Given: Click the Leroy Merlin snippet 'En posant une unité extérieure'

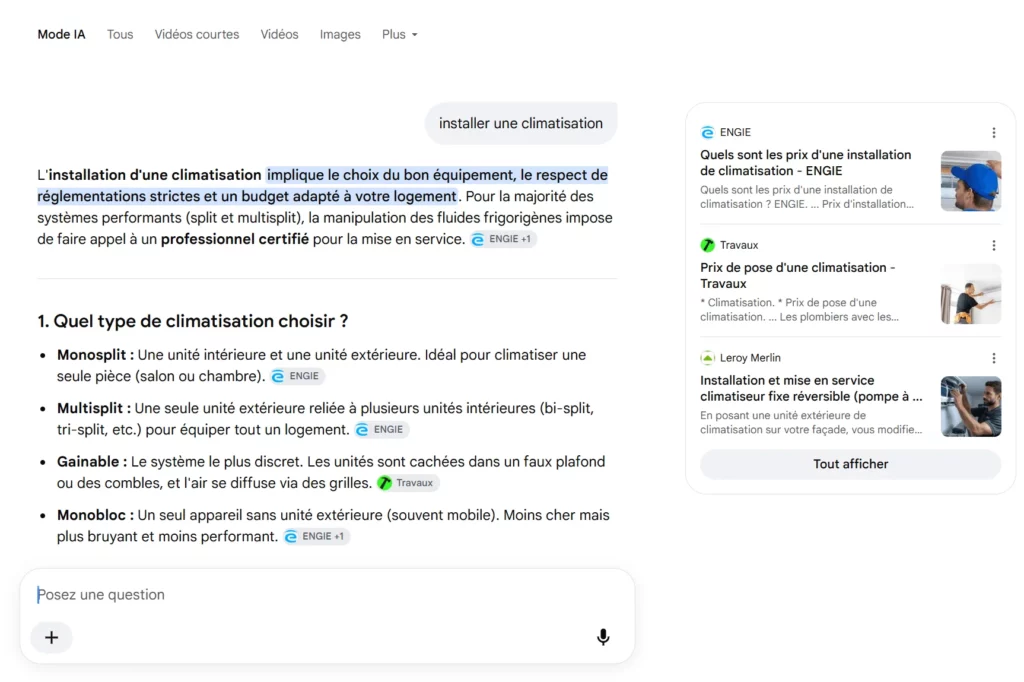Looking at the screenshot, I should click(811, 423).
